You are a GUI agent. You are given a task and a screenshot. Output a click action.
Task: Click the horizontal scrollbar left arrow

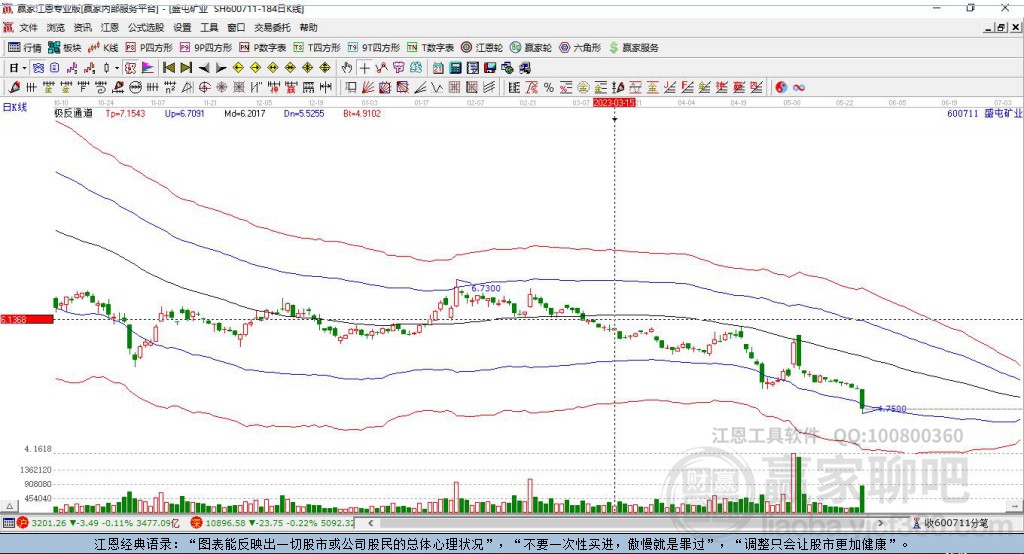[x=371, y=523]
